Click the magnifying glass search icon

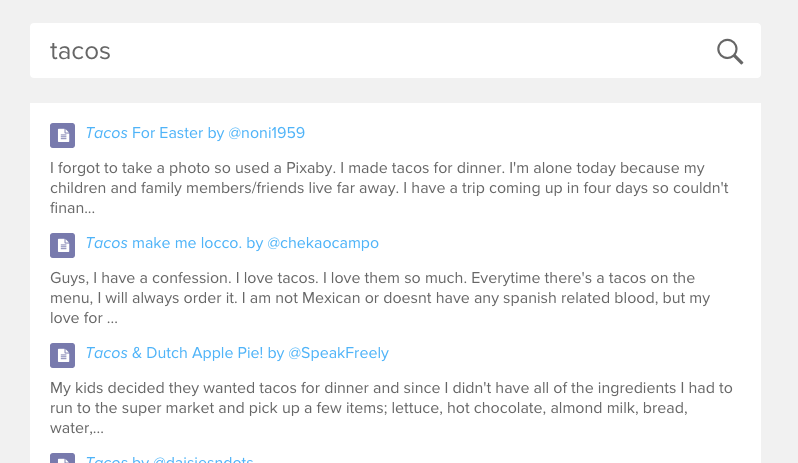(730, 51)
